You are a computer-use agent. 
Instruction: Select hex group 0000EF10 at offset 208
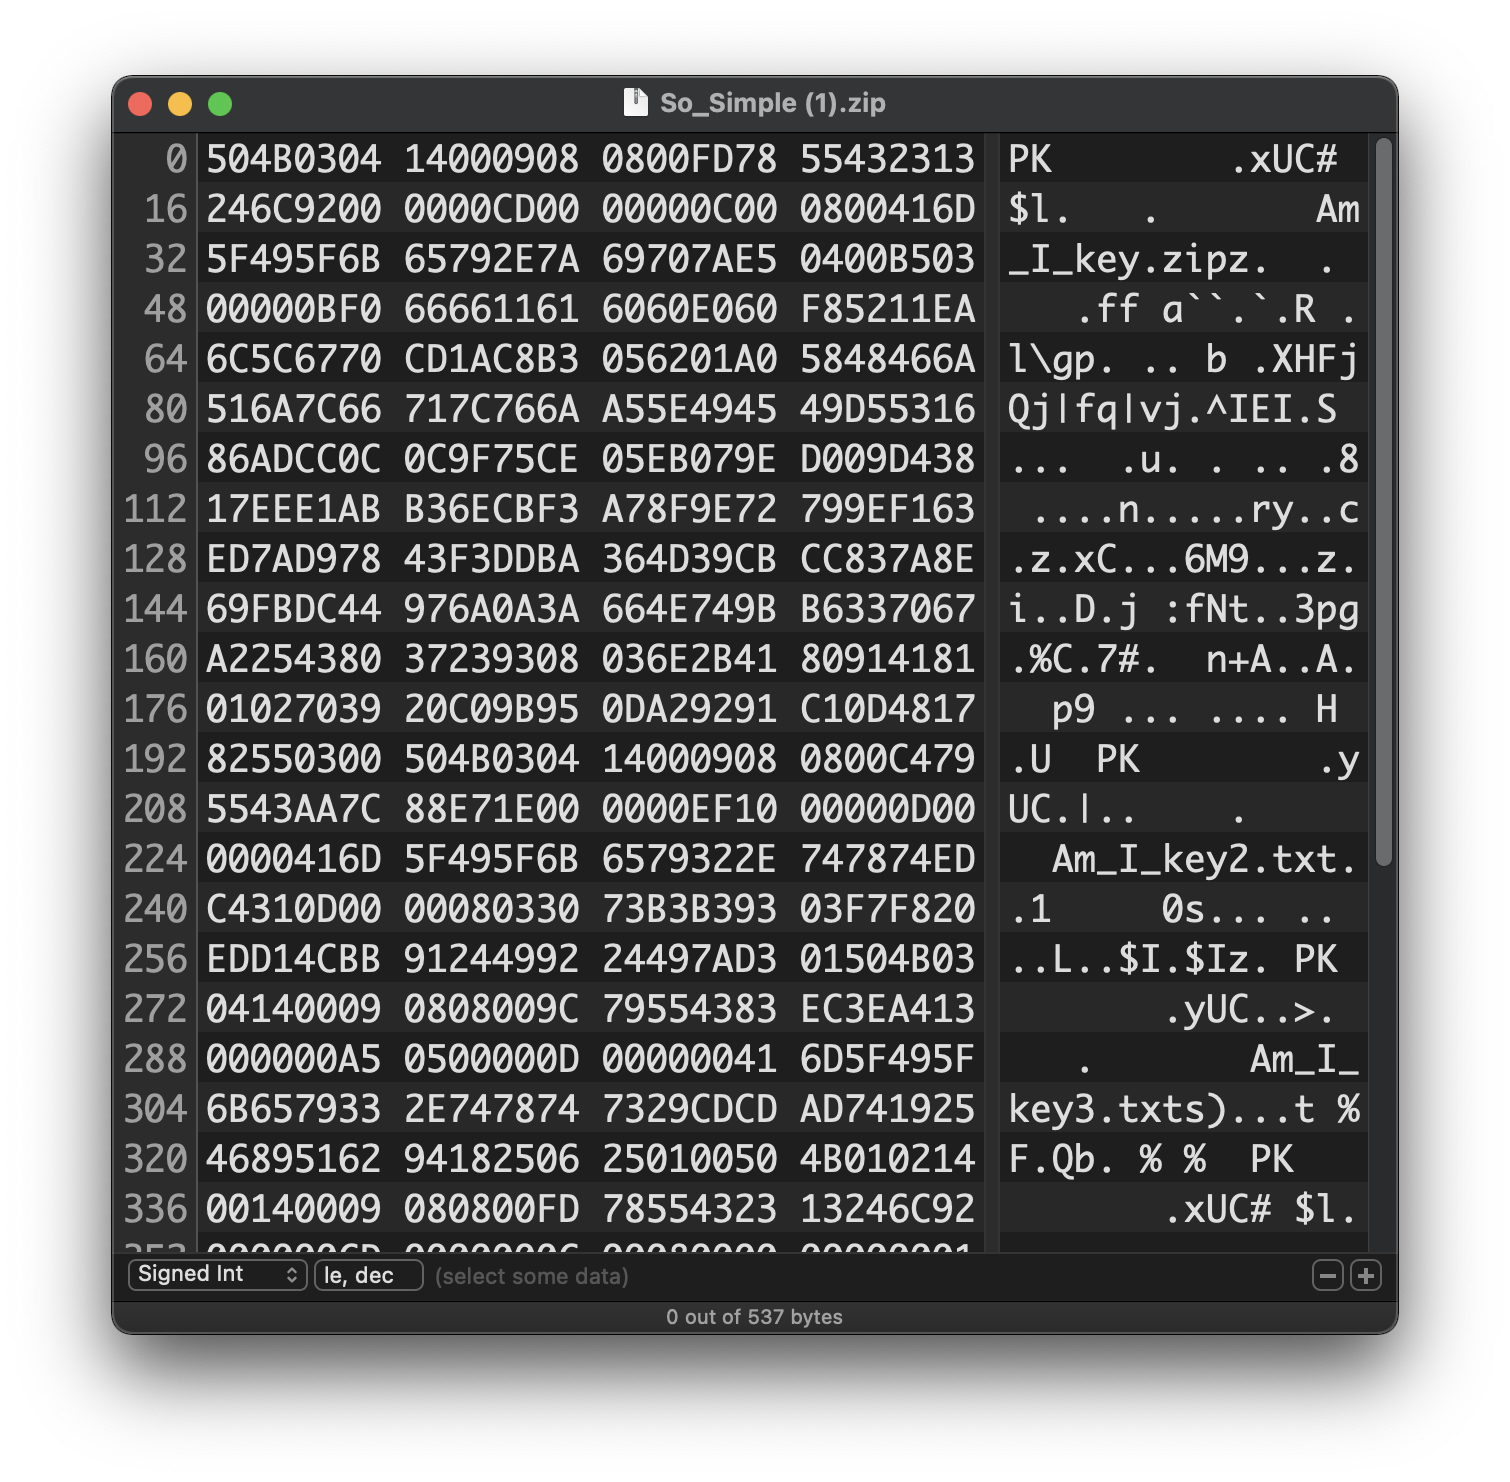tap(689, 809)
